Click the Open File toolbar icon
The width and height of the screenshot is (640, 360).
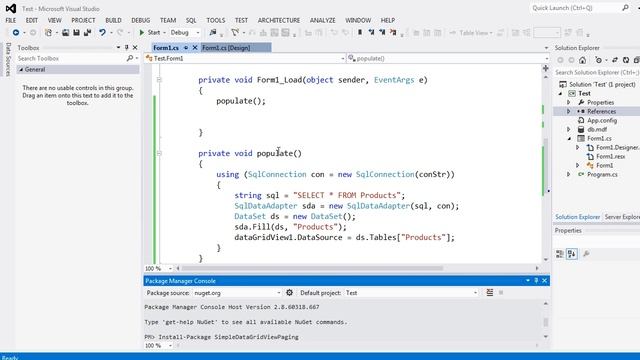point(65,33)
